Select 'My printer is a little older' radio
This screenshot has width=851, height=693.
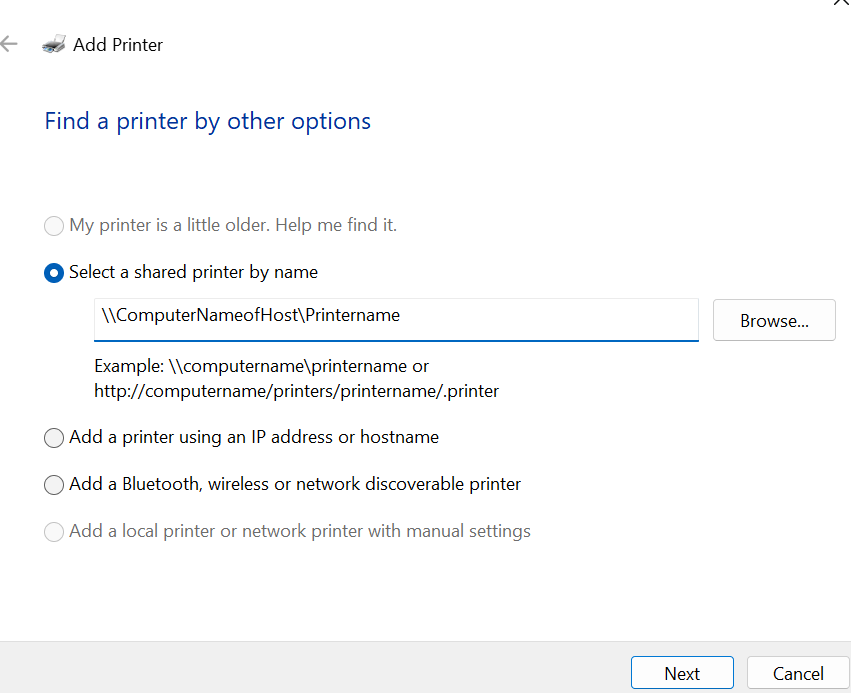(54, 226)
